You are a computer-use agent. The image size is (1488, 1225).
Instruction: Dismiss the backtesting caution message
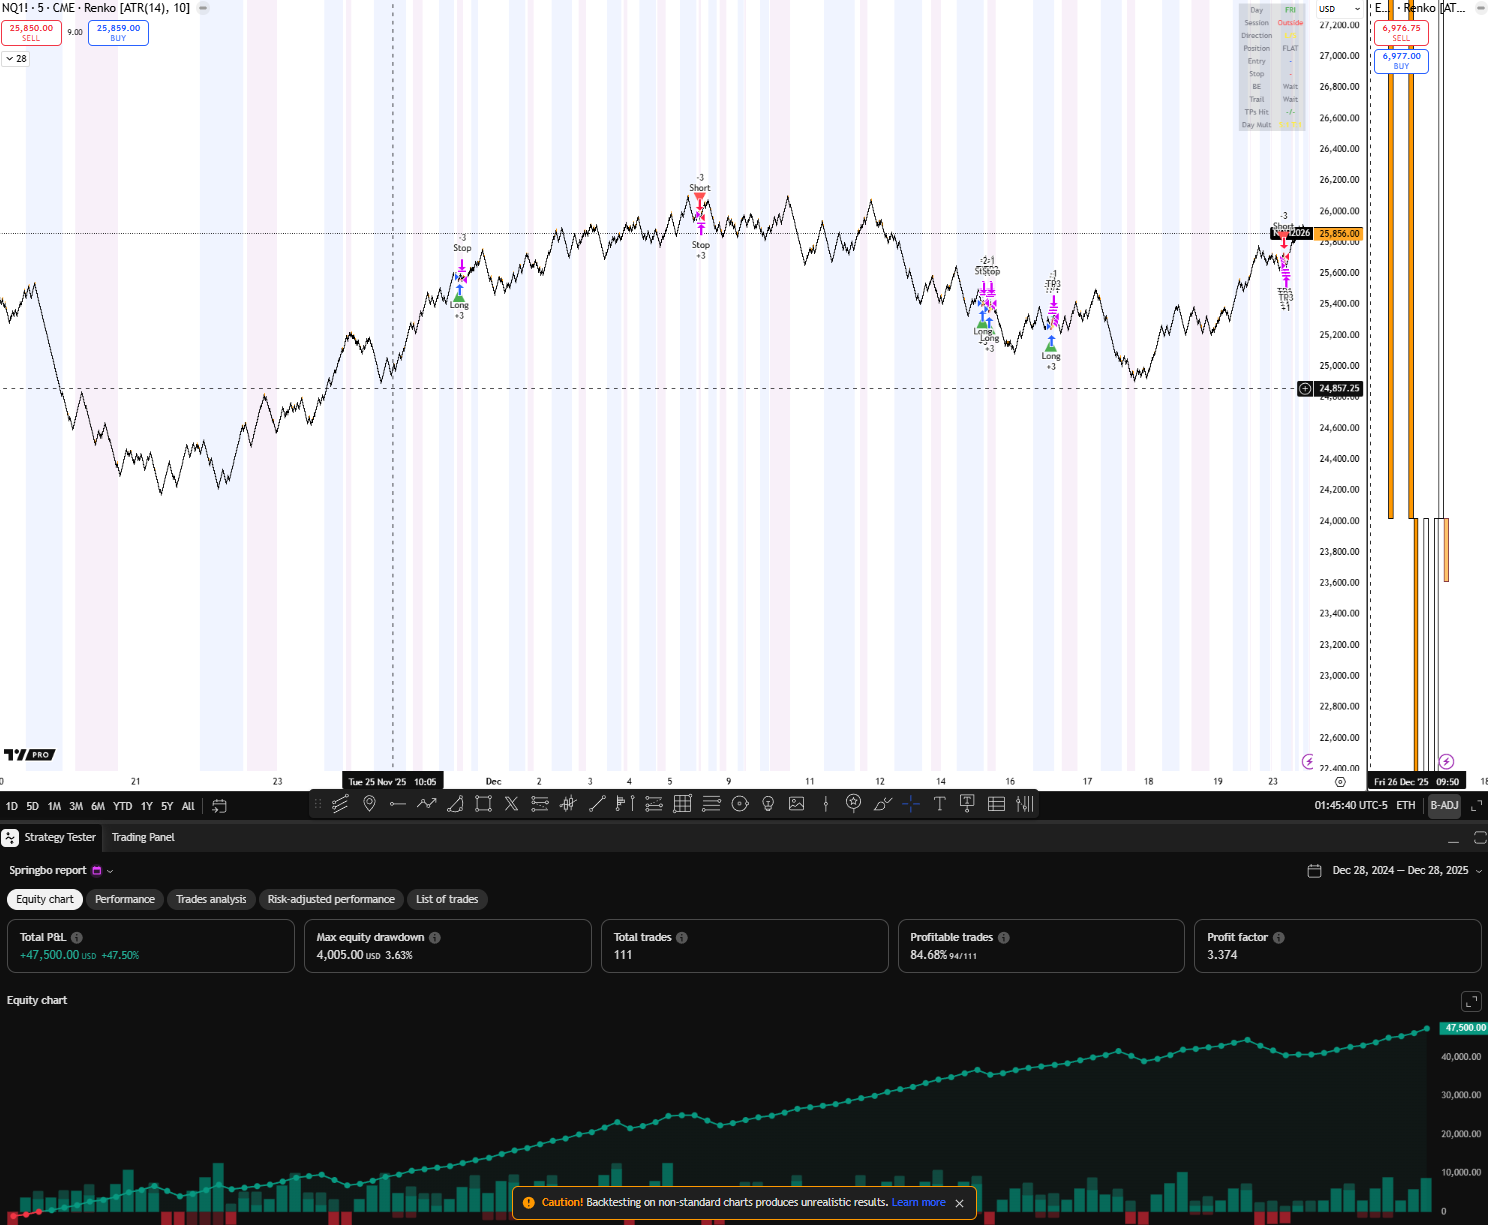click(x=959, y=1203)
